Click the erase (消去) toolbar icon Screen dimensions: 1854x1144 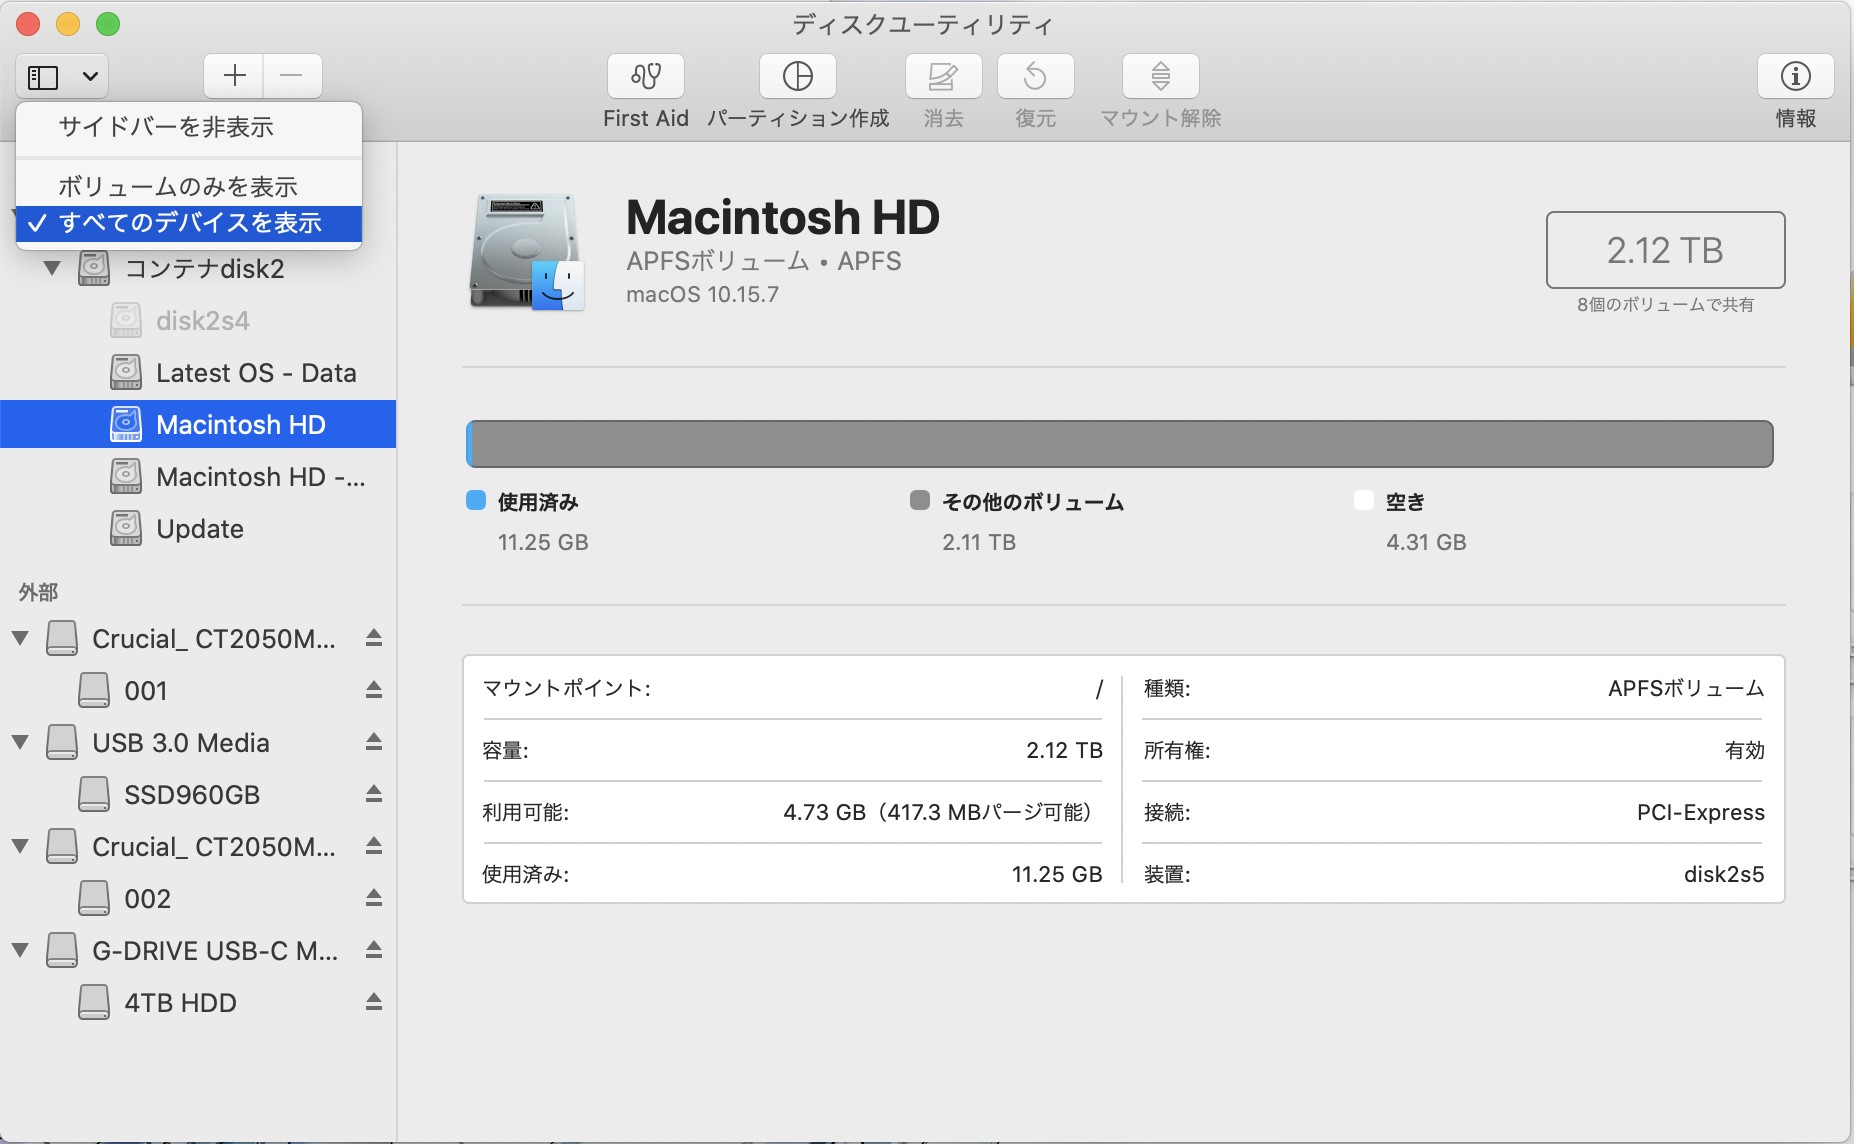pos(943,77)
